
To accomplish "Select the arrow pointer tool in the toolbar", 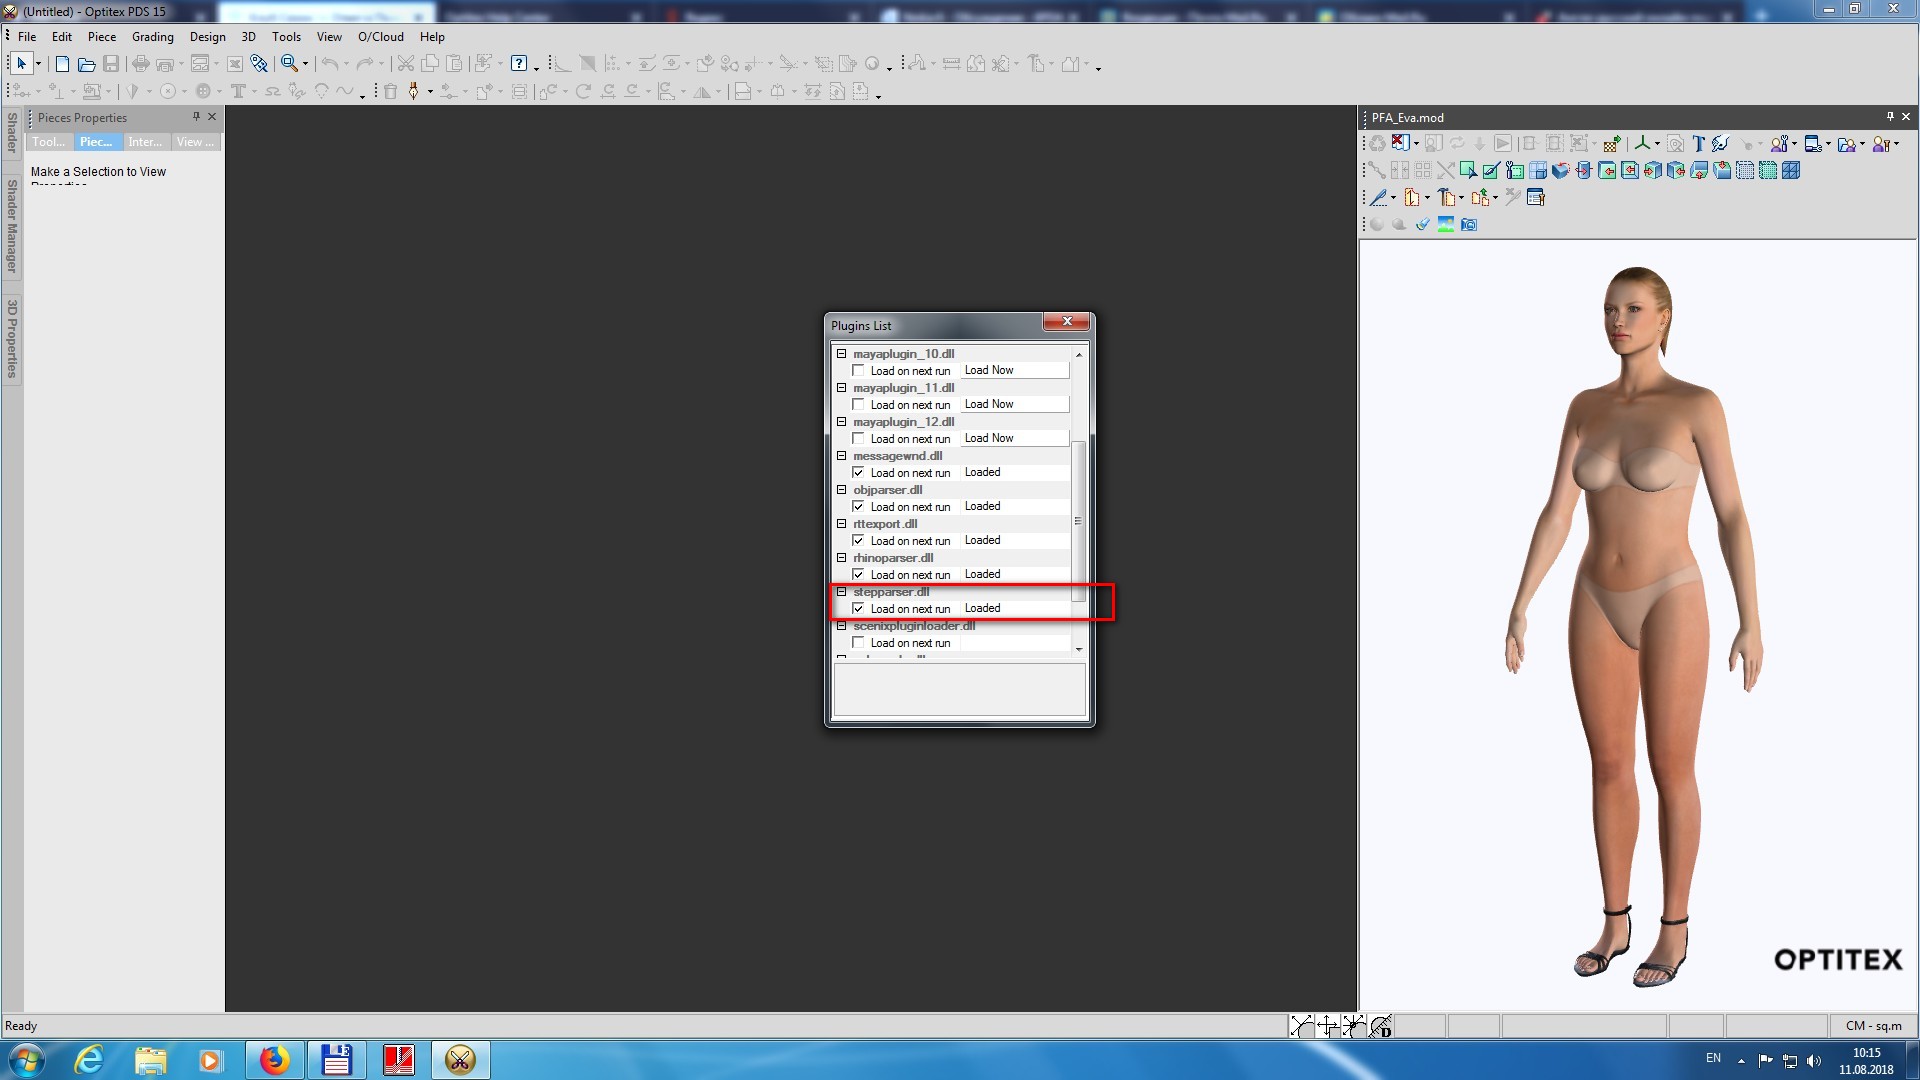I will (21, 64).
